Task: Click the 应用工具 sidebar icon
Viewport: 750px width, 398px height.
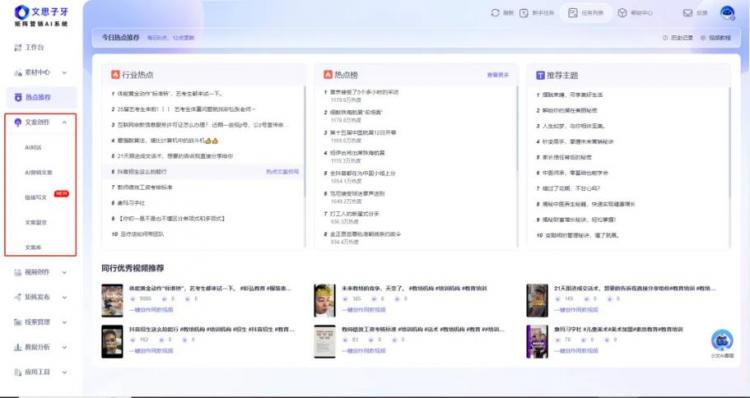Action: (x=18, y=372)
